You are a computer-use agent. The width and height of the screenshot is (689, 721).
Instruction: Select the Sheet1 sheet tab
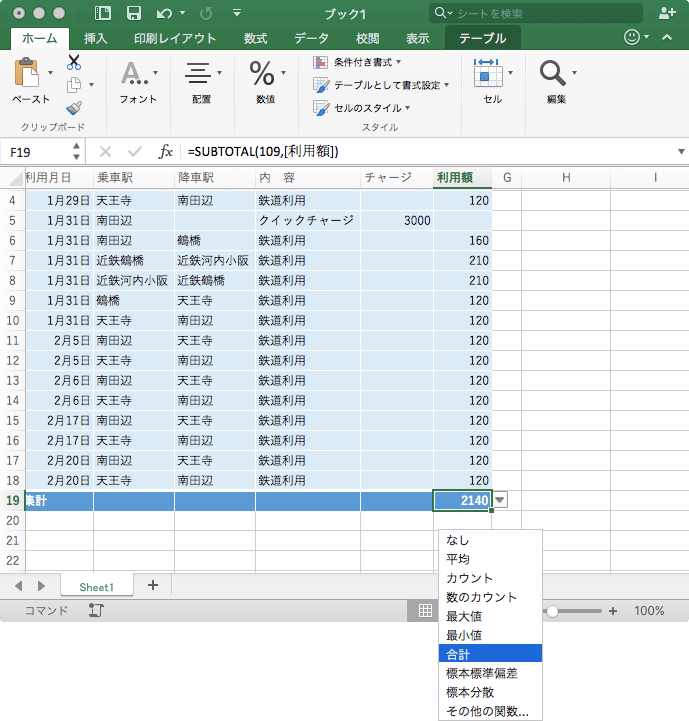pos(97,587)
